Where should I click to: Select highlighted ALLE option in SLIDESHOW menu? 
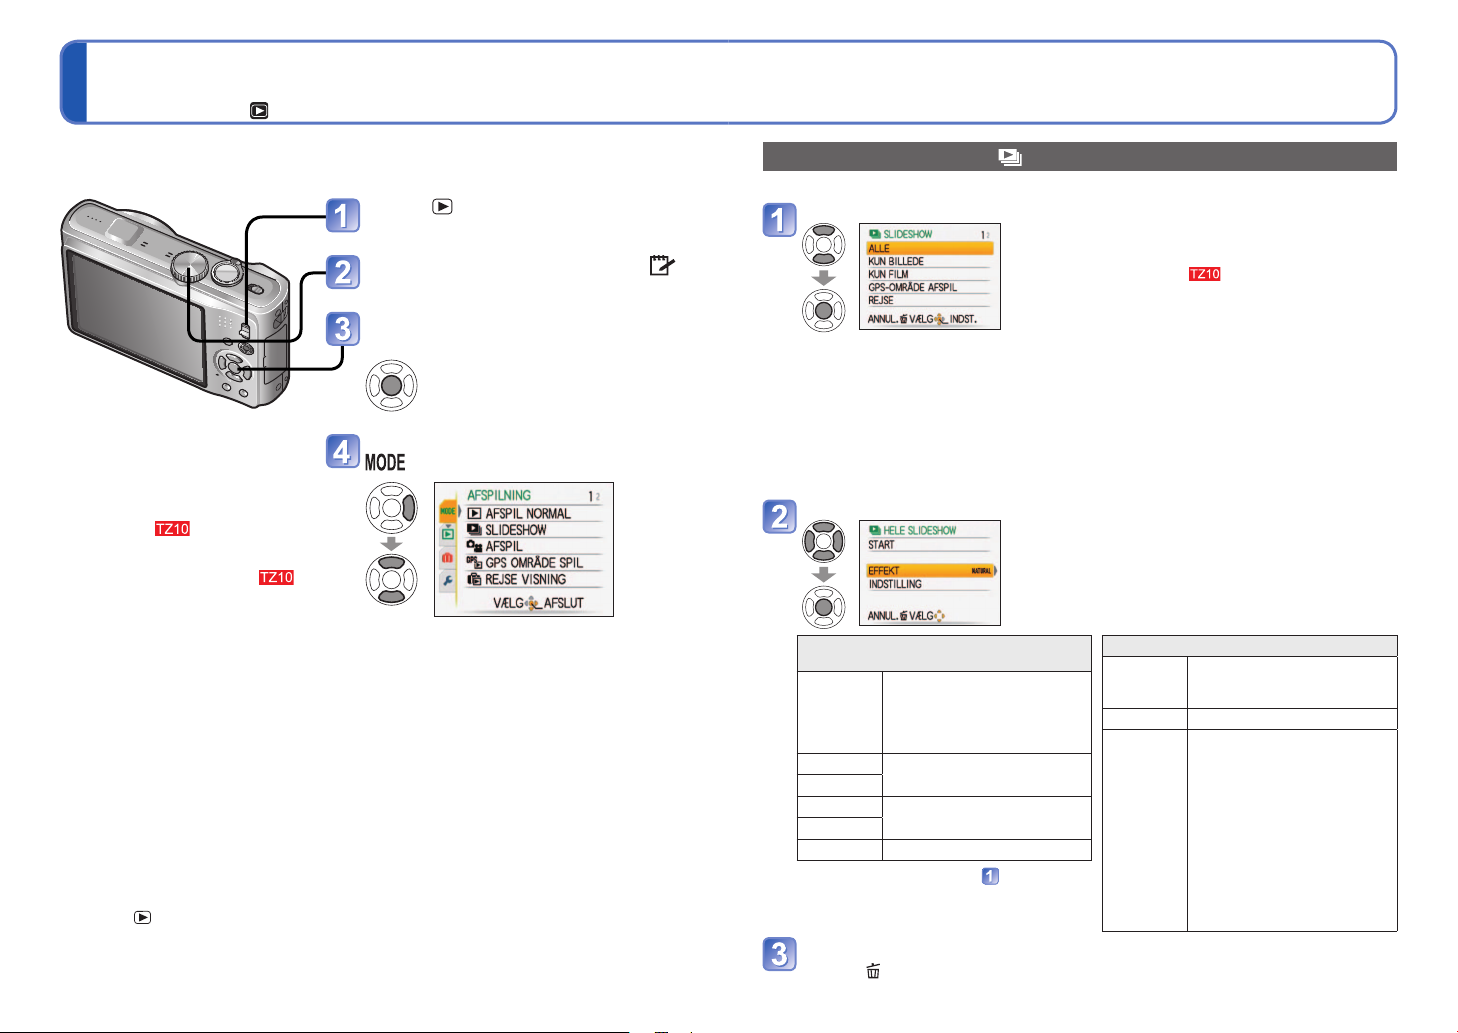[929, 248]
